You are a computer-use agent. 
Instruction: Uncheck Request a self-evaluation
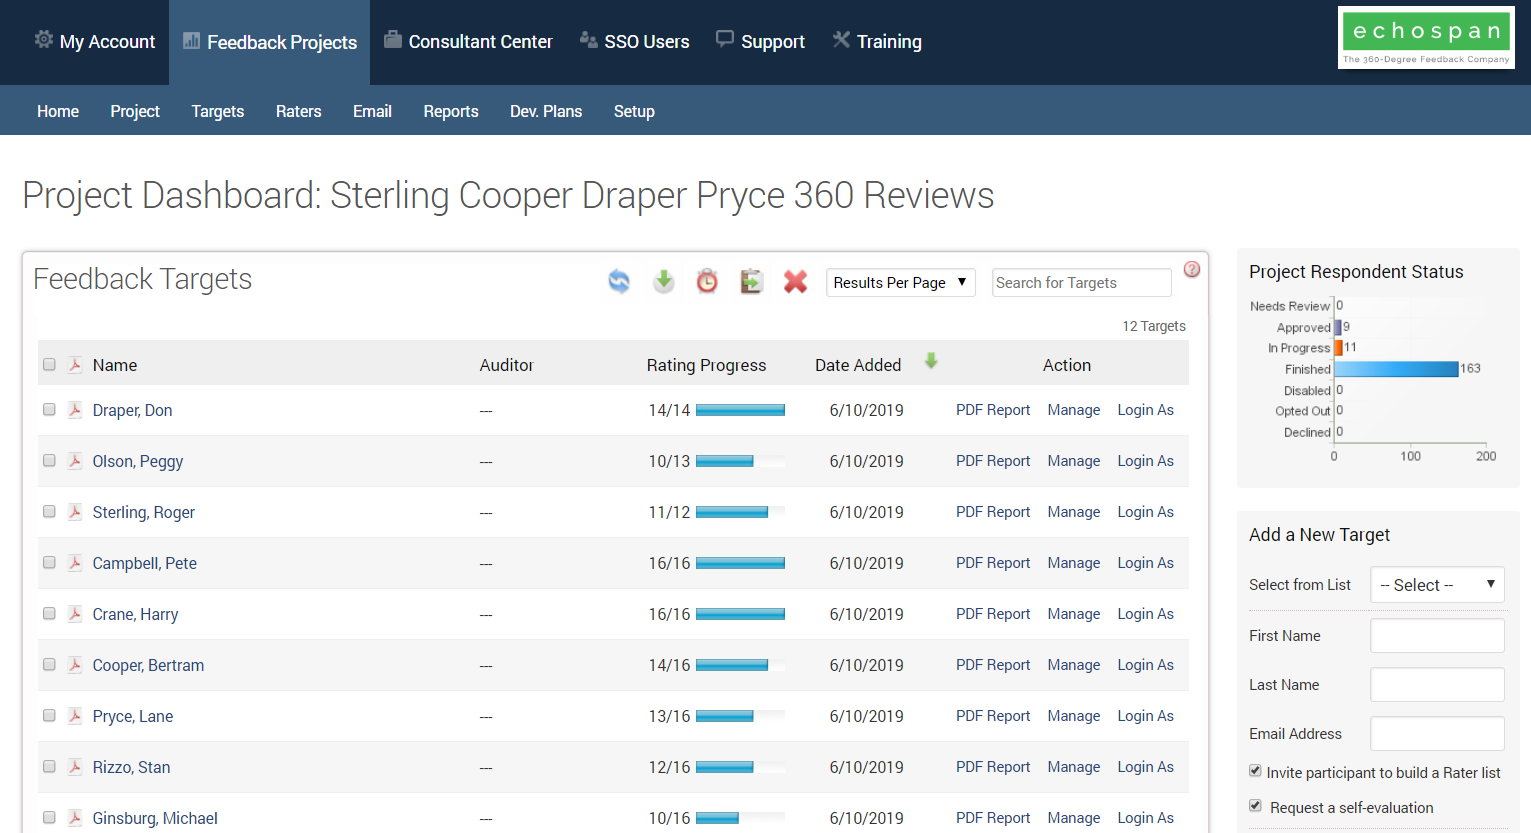(1255, 806)
